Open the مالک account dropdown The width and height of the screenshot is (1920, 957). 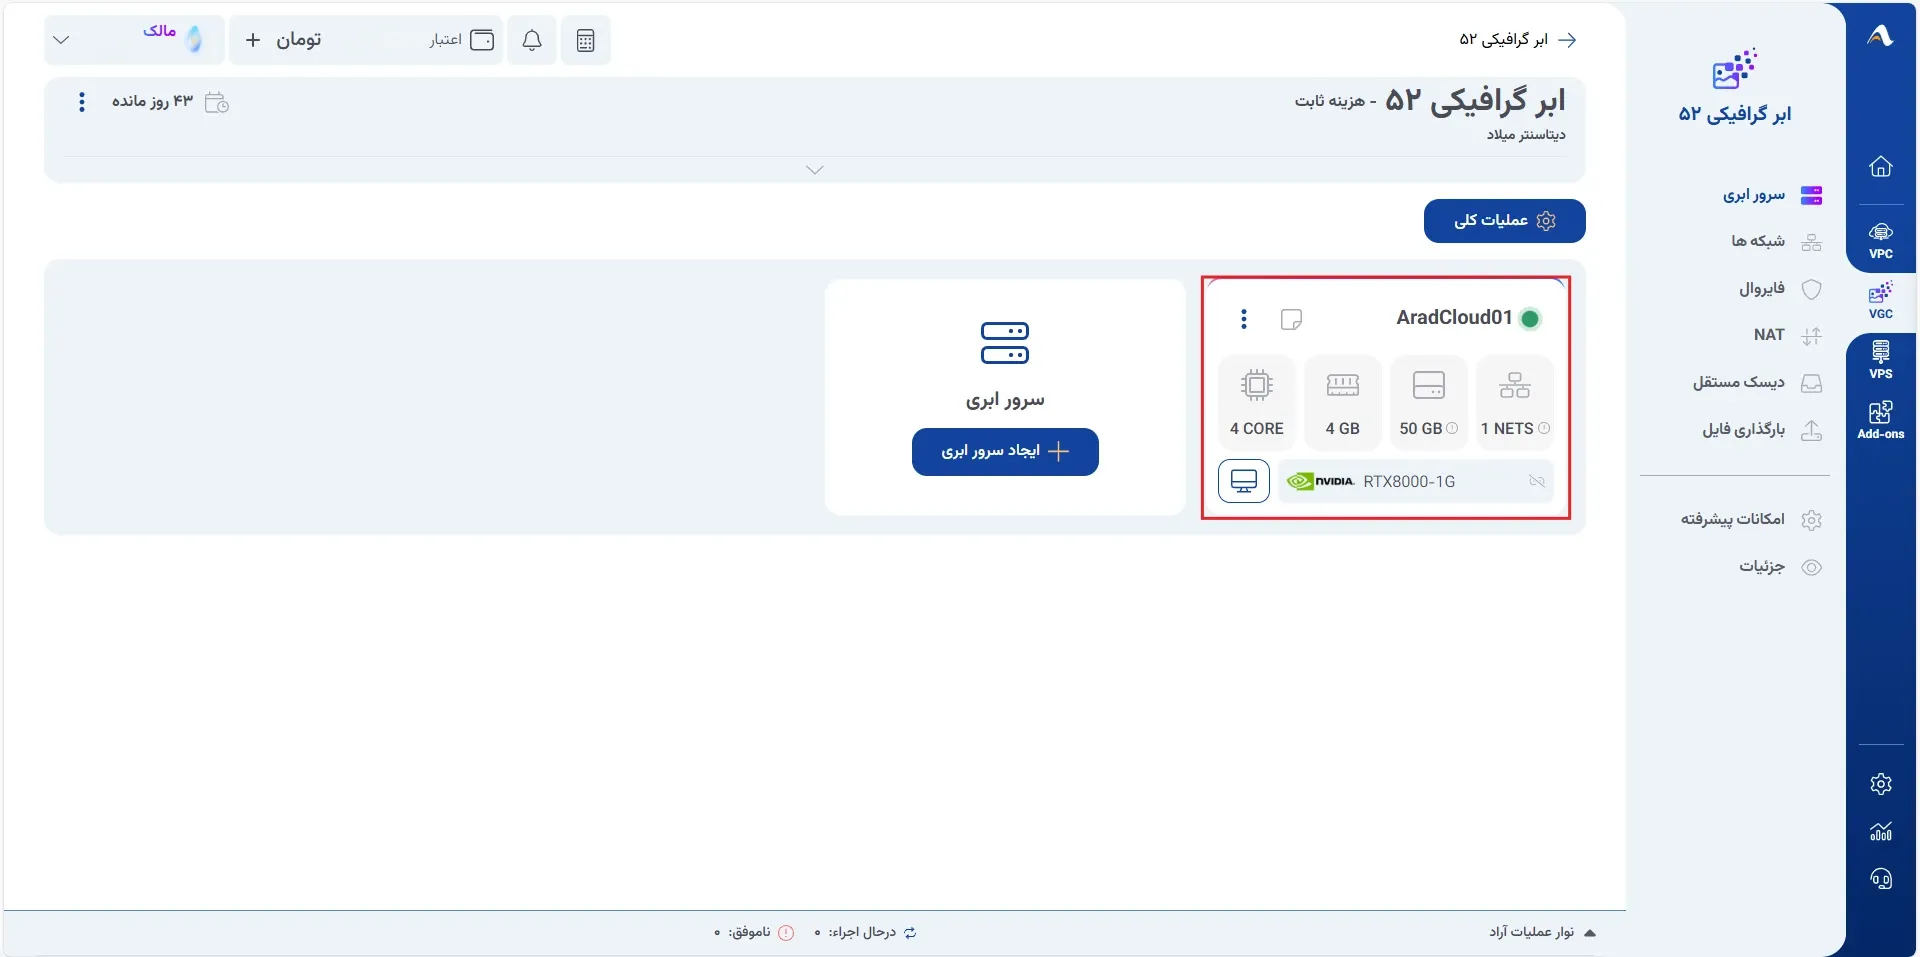[134, 40]
